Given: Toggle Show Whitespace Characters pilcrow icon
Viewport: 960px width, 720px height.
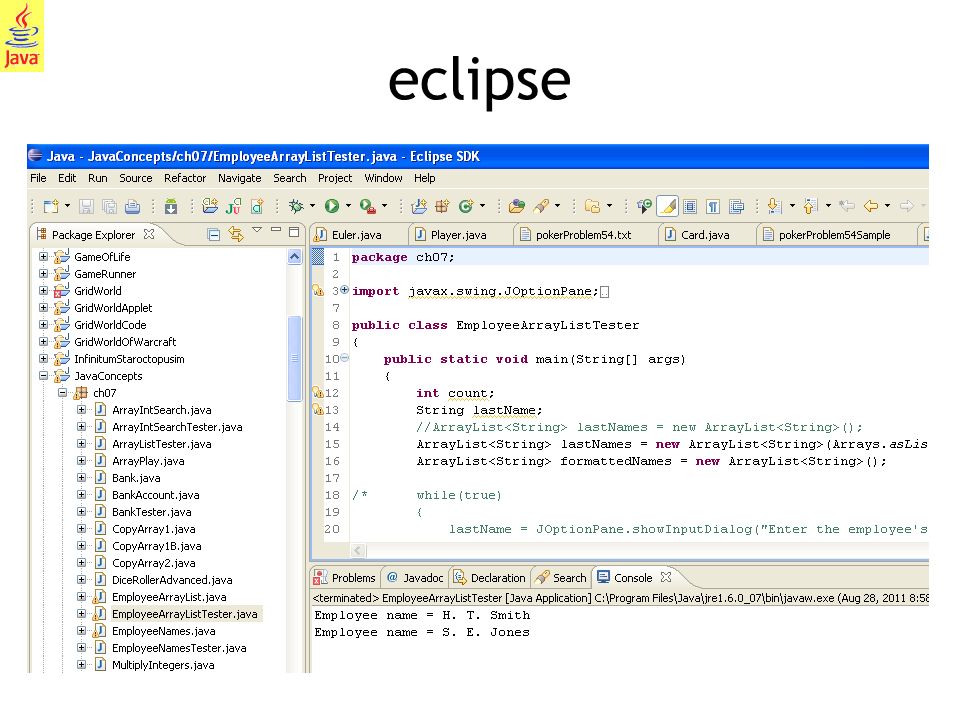Looking at the screenshot, I should coord(713,206).
